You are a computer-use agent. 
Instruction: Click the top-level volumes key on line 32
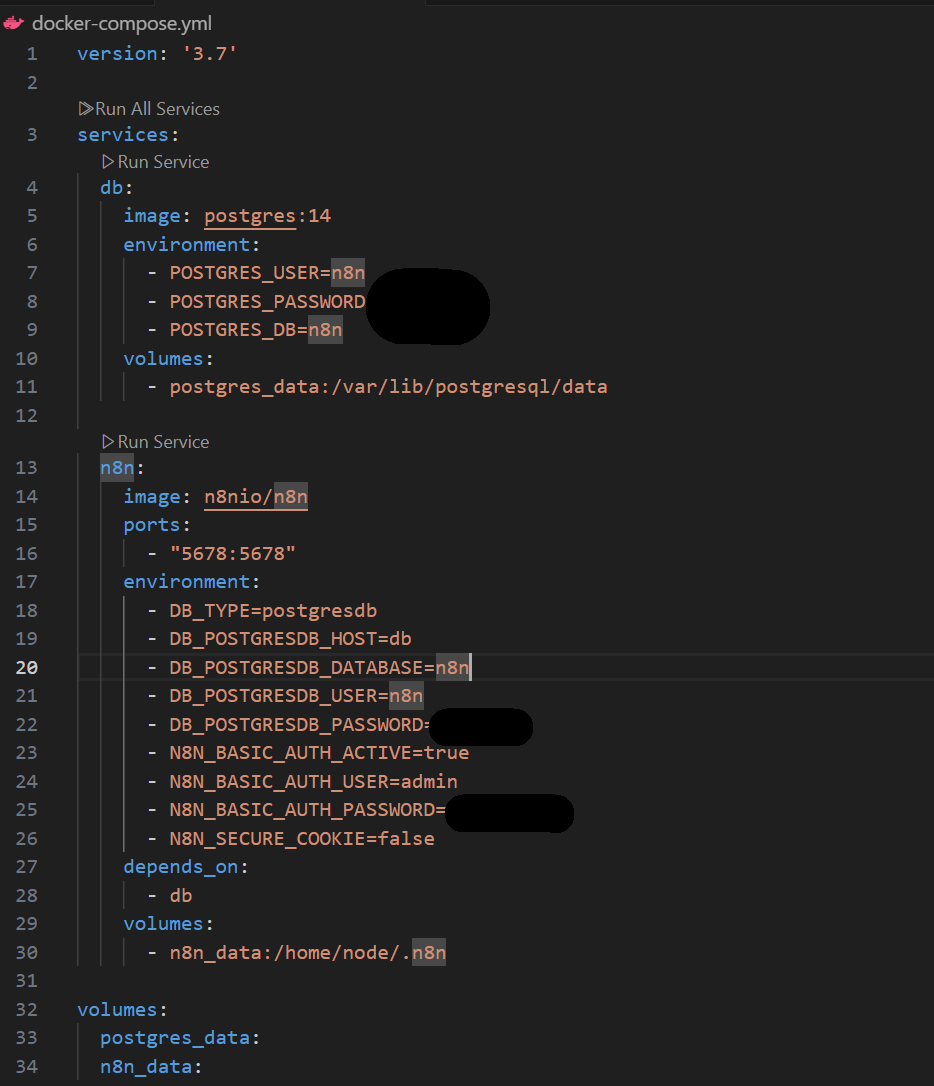tap(116, 1010)
